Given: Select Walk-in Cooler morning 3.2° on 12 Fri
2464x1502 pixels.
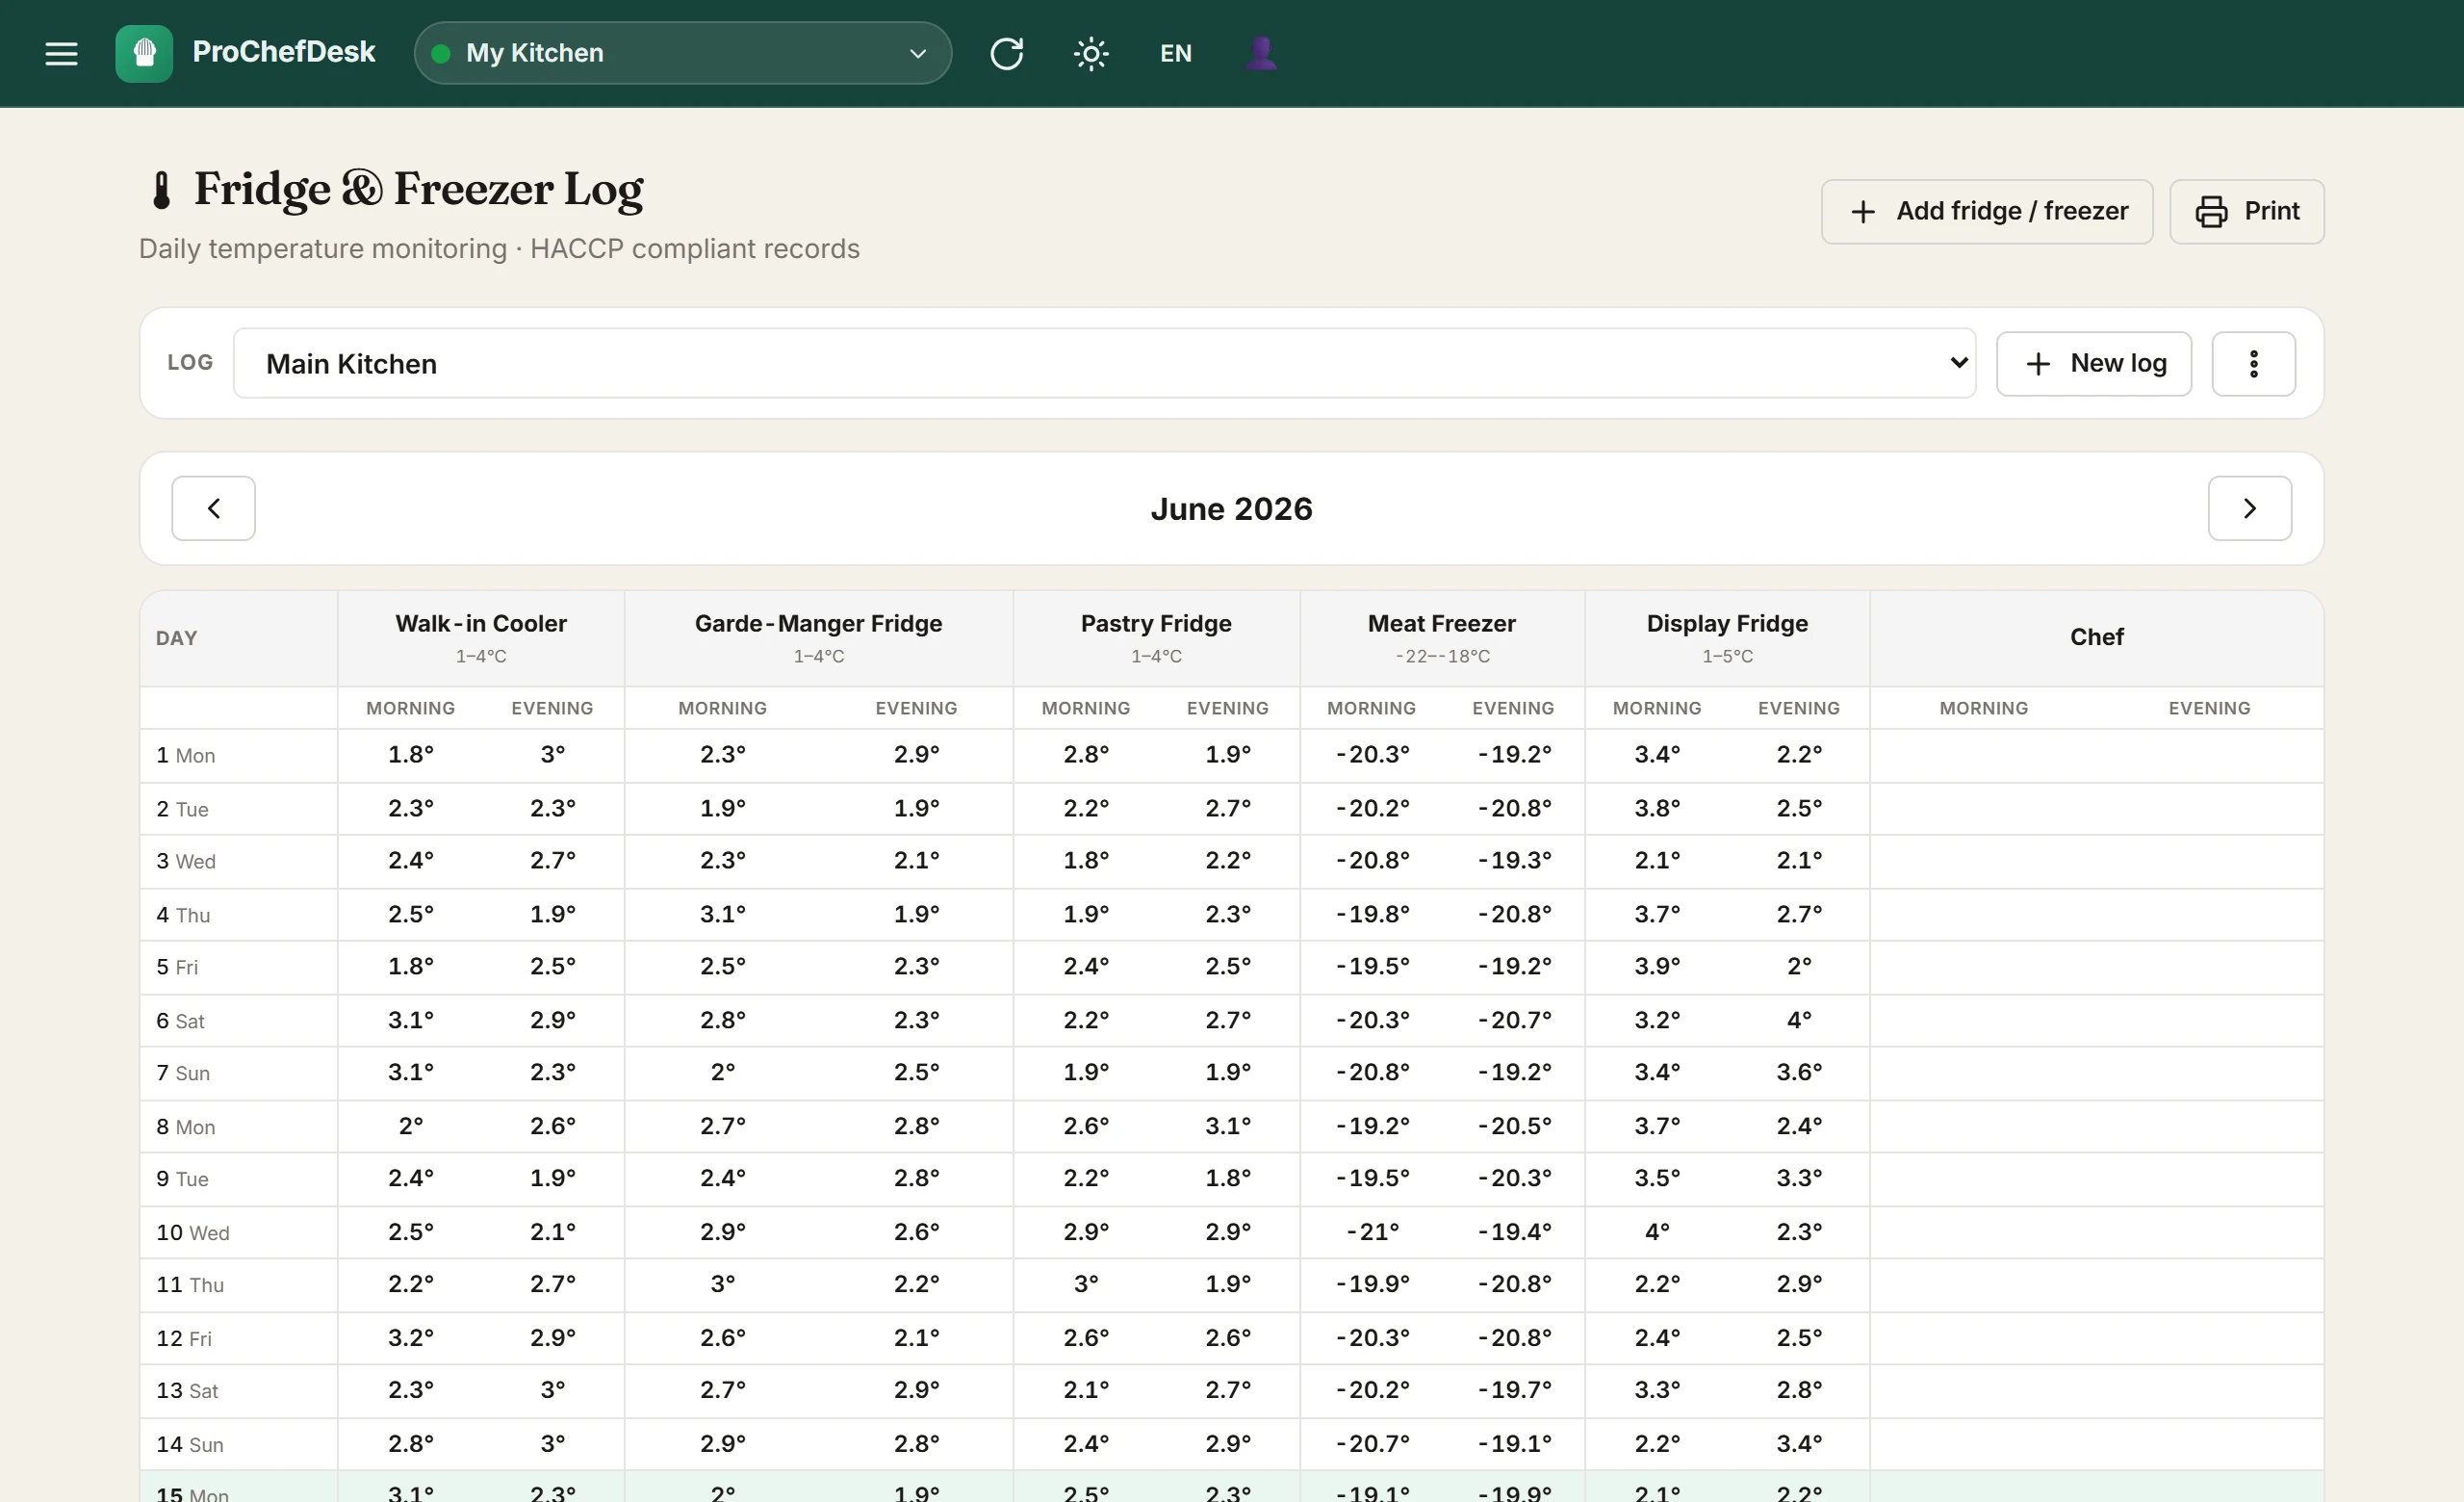Looking at the screenshot, I should click(411, 1338).
